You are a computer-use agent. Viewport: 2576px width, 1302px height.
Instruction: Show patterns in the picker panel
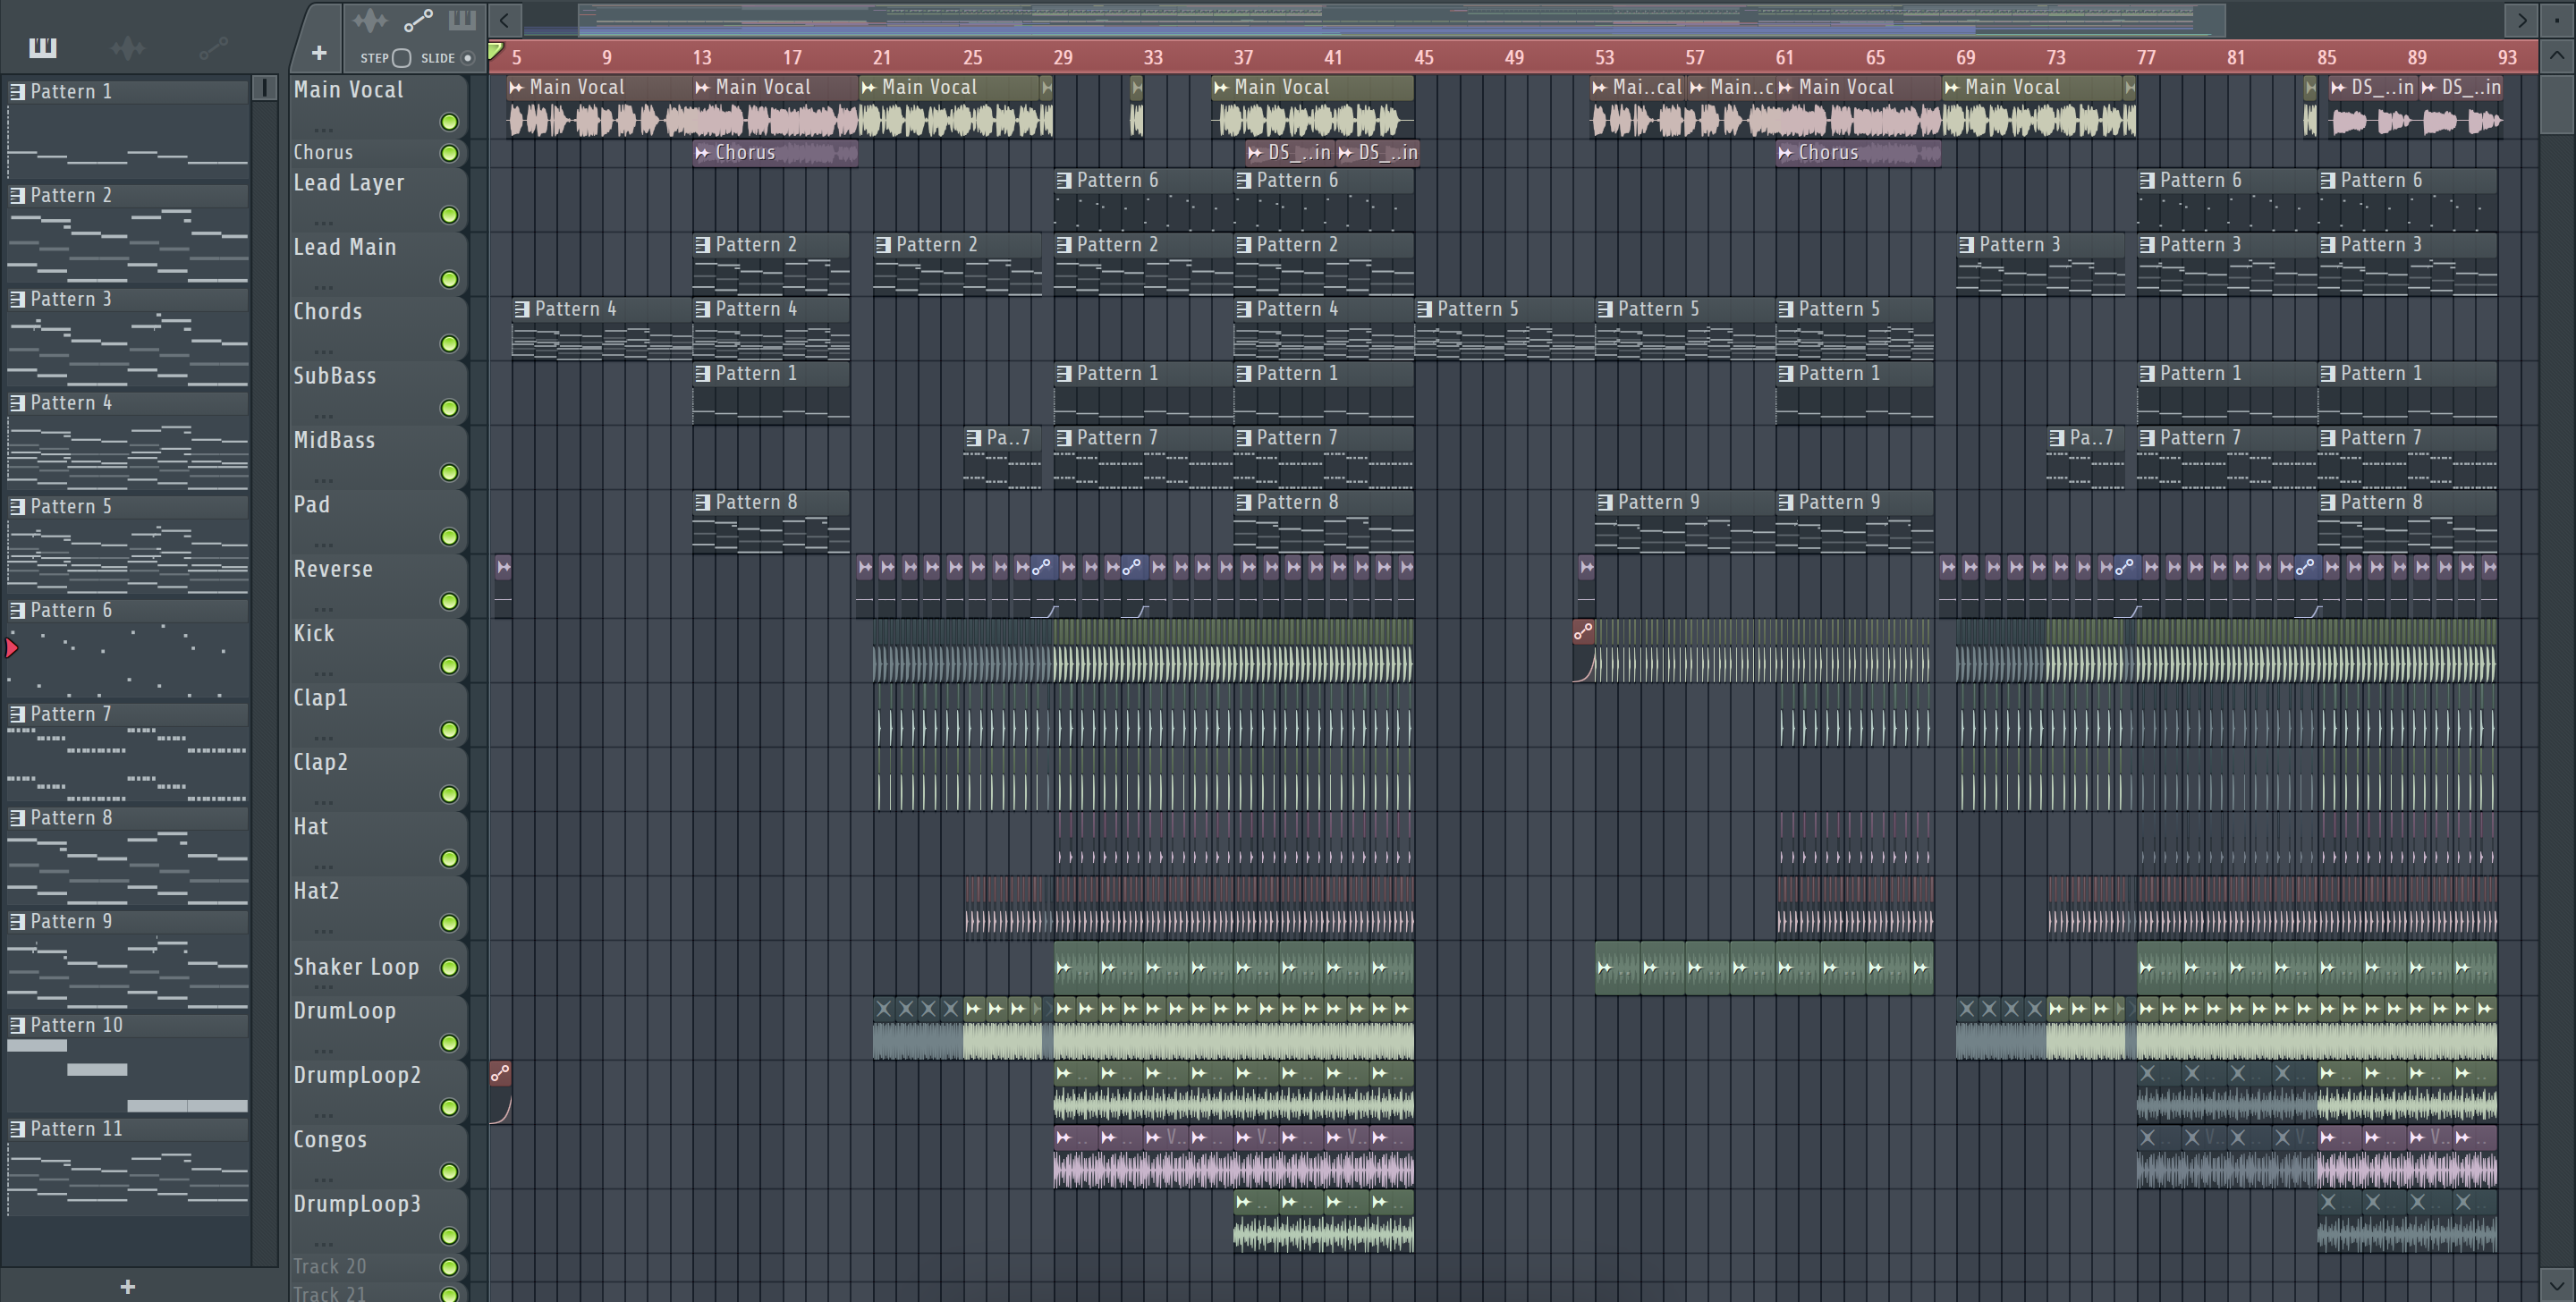point(42,47)
